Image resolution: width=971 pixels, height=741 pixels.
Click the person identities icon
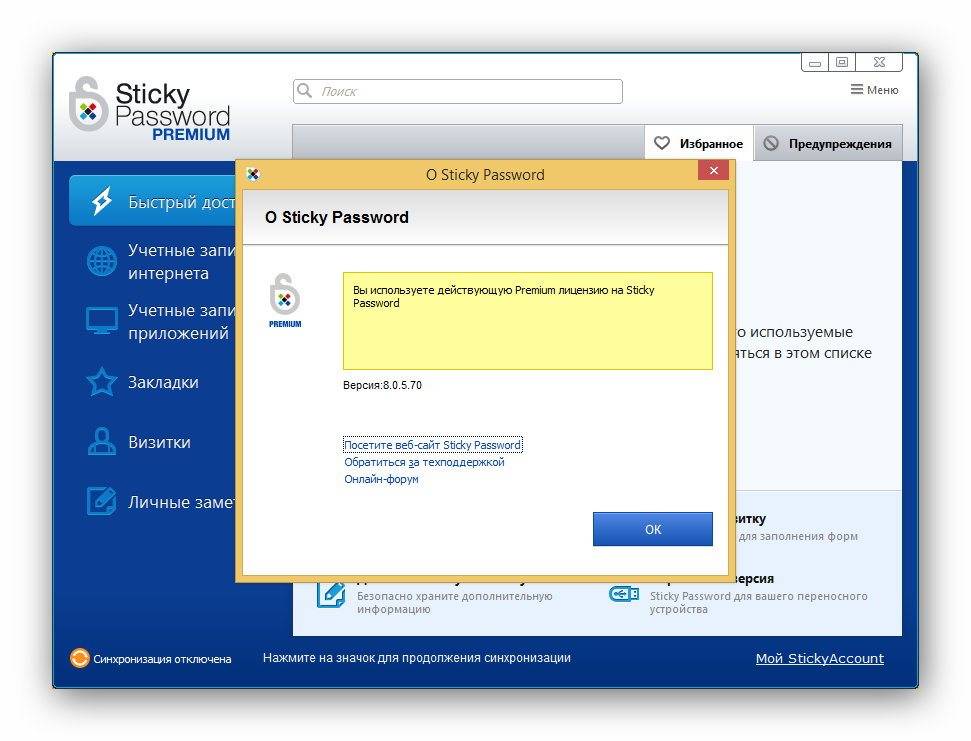pyautogui.click(x=102, y=441)
